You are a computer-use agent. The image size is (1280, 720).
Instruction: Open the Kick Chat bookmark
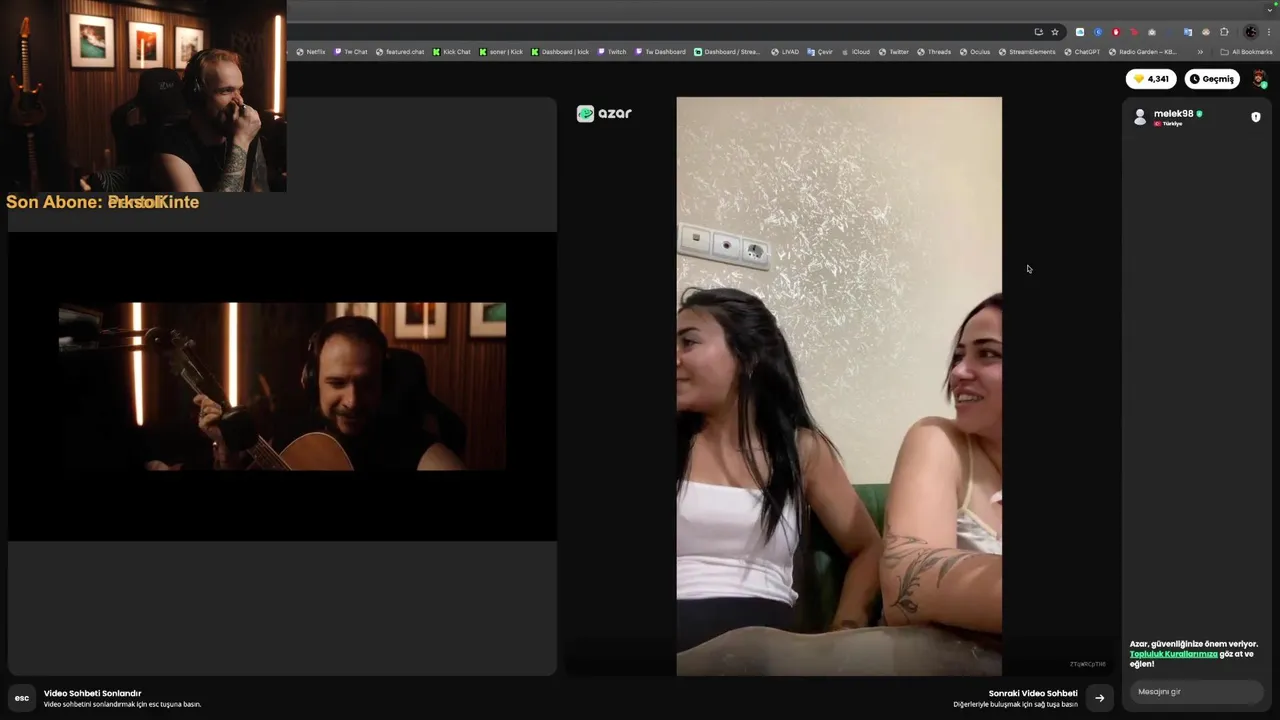(451, 52)
